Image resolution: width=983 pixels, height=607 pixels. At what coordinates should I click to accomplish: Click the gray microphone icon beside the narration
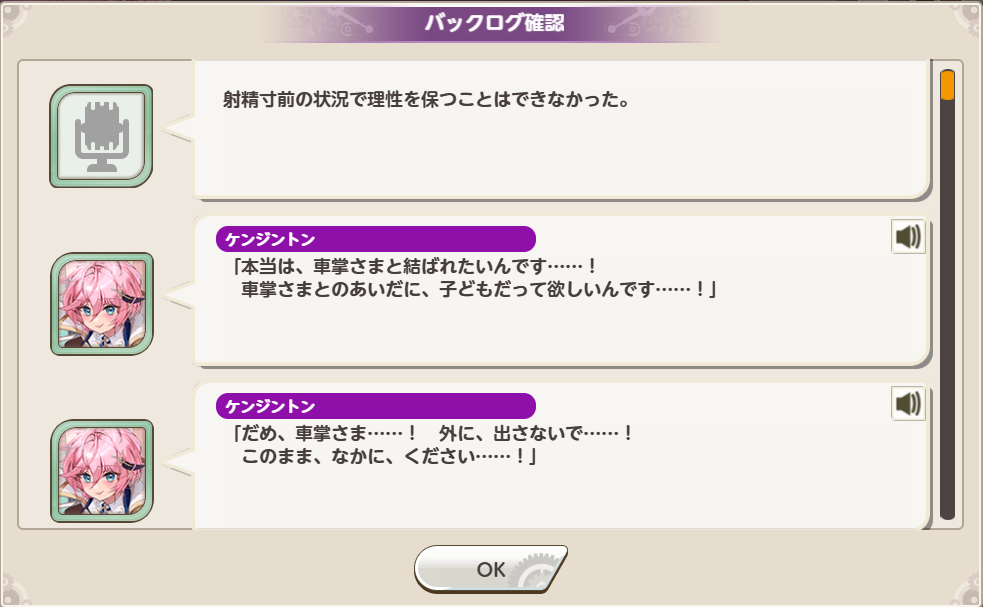pos(101,136)
